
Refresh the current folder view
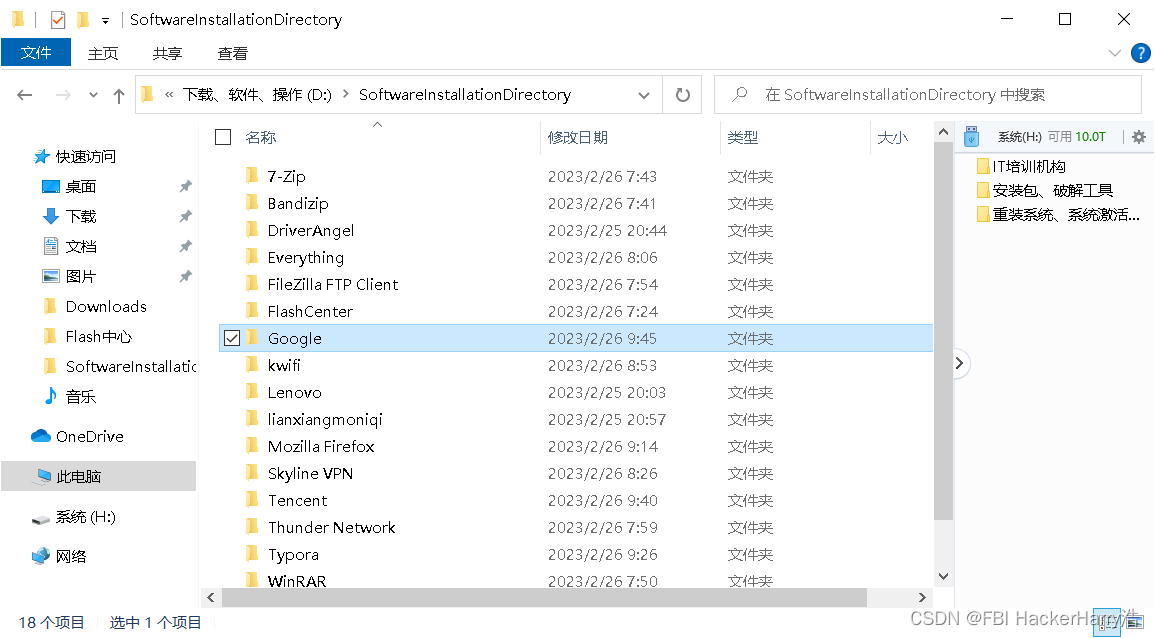coord(683,95)
